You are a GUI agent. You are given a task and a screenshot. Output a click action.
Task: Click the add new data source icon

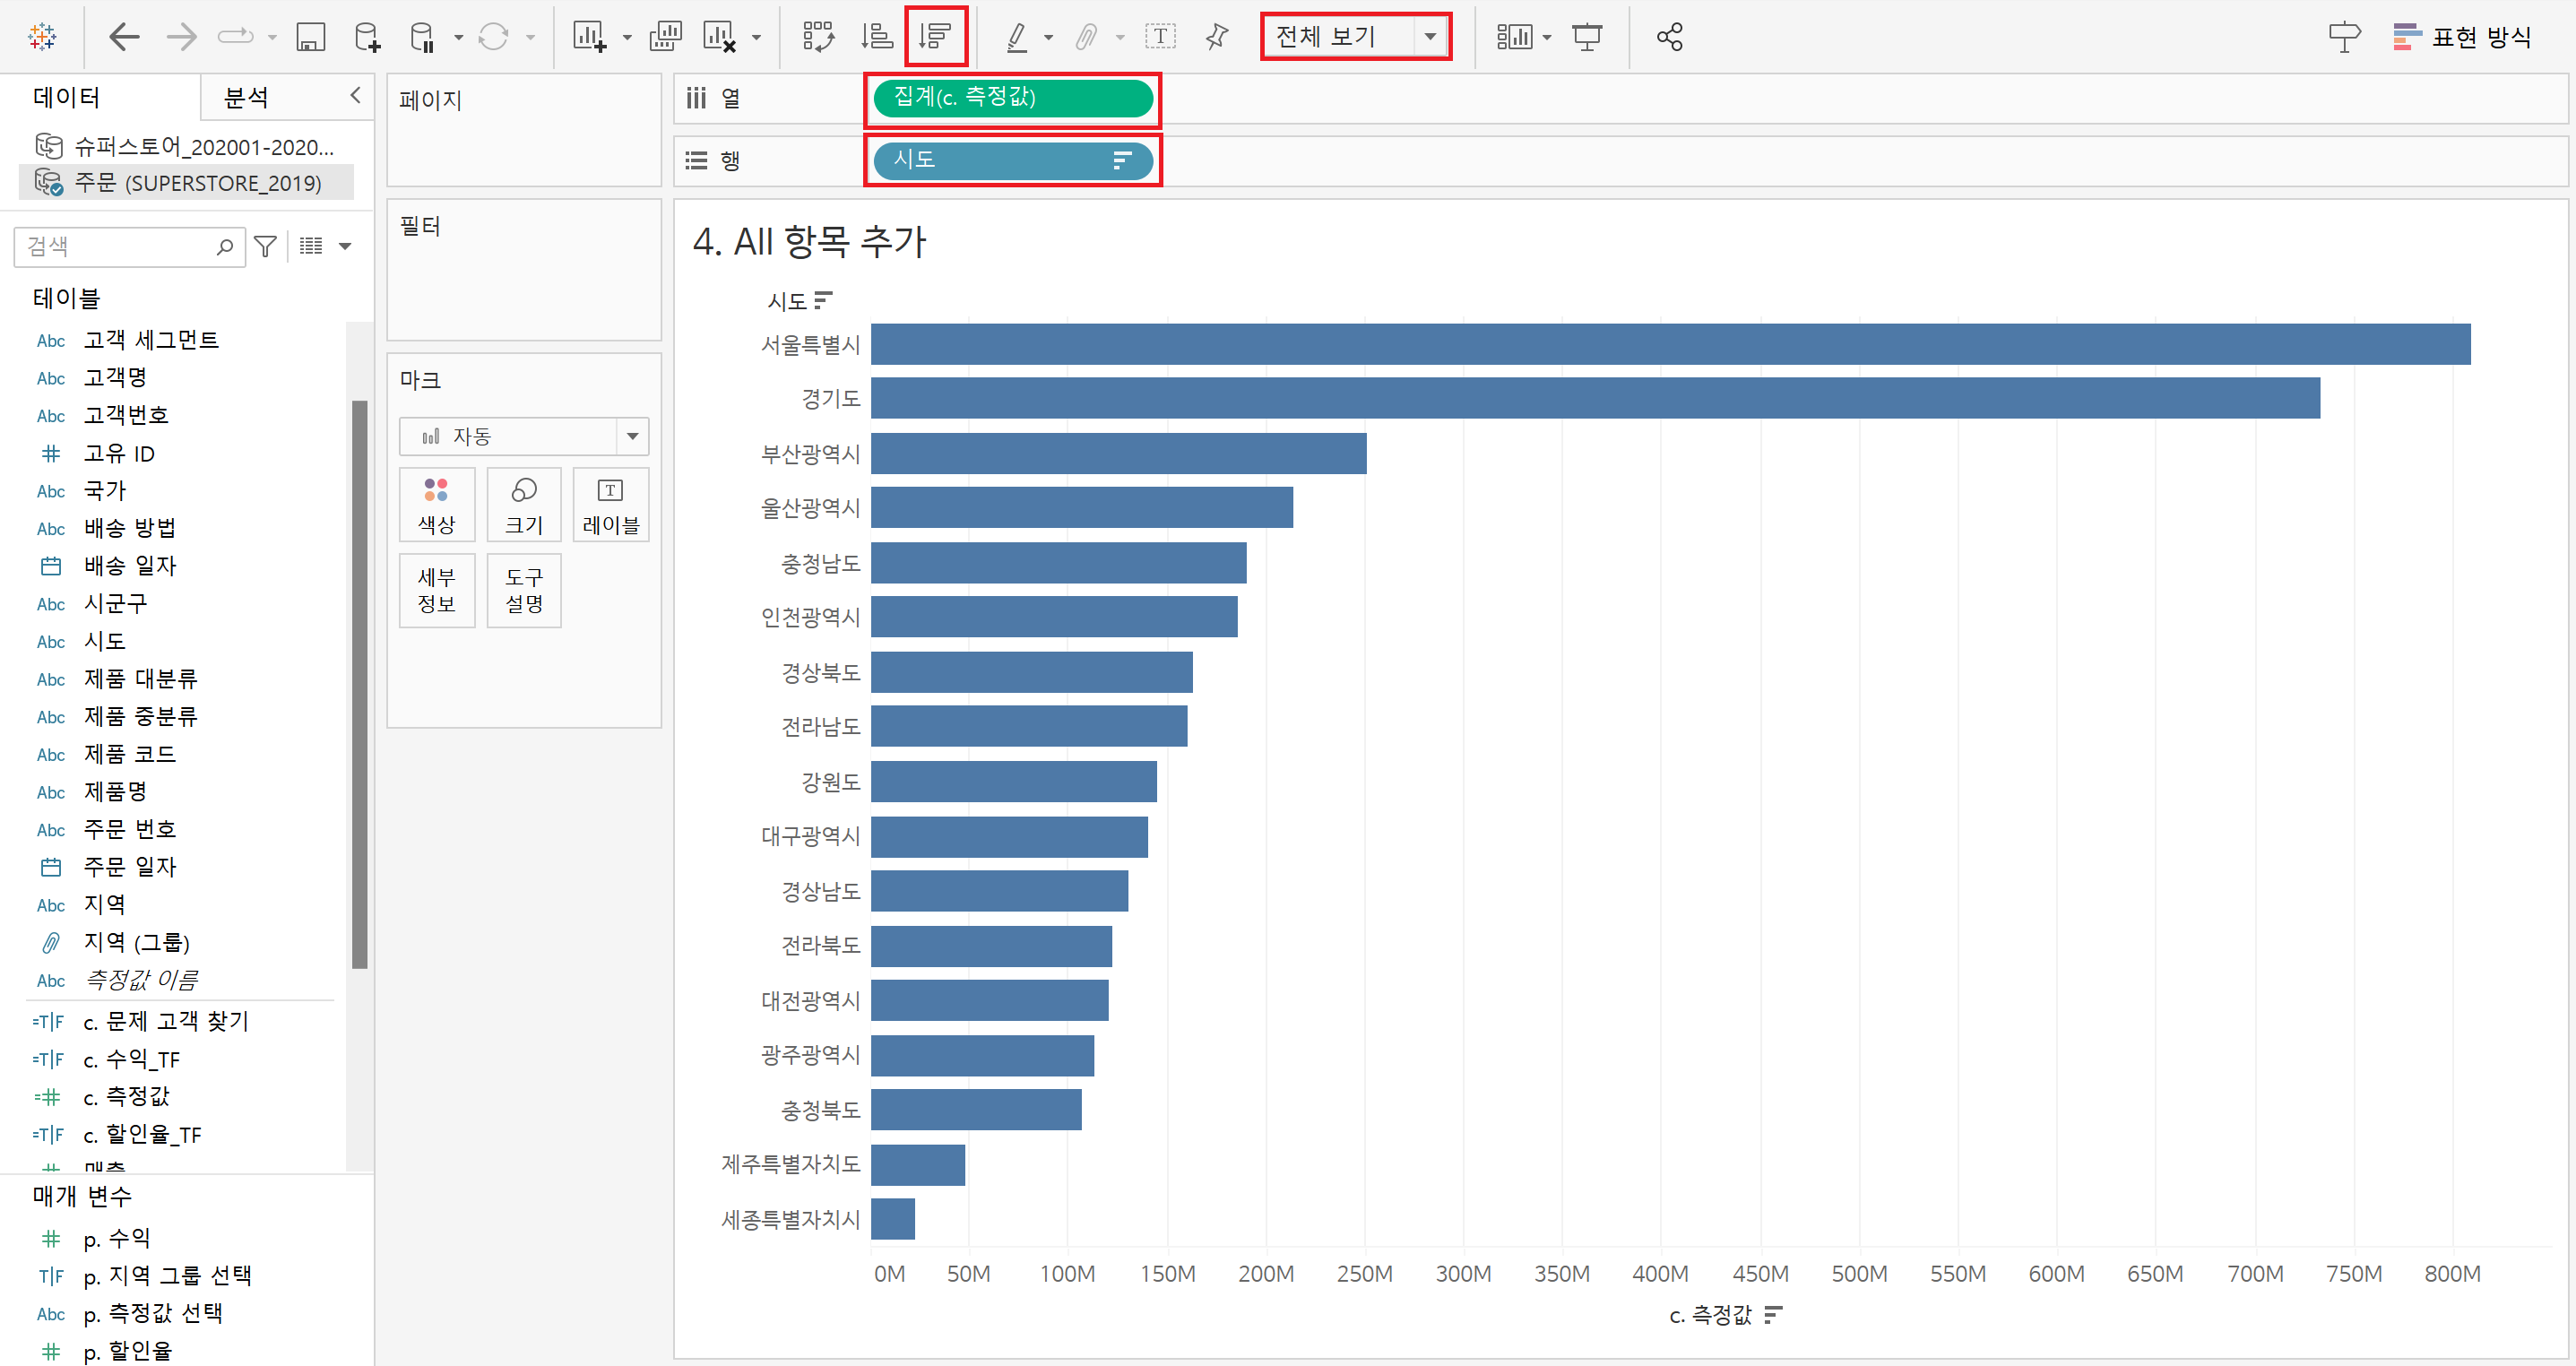coord(367,38)
